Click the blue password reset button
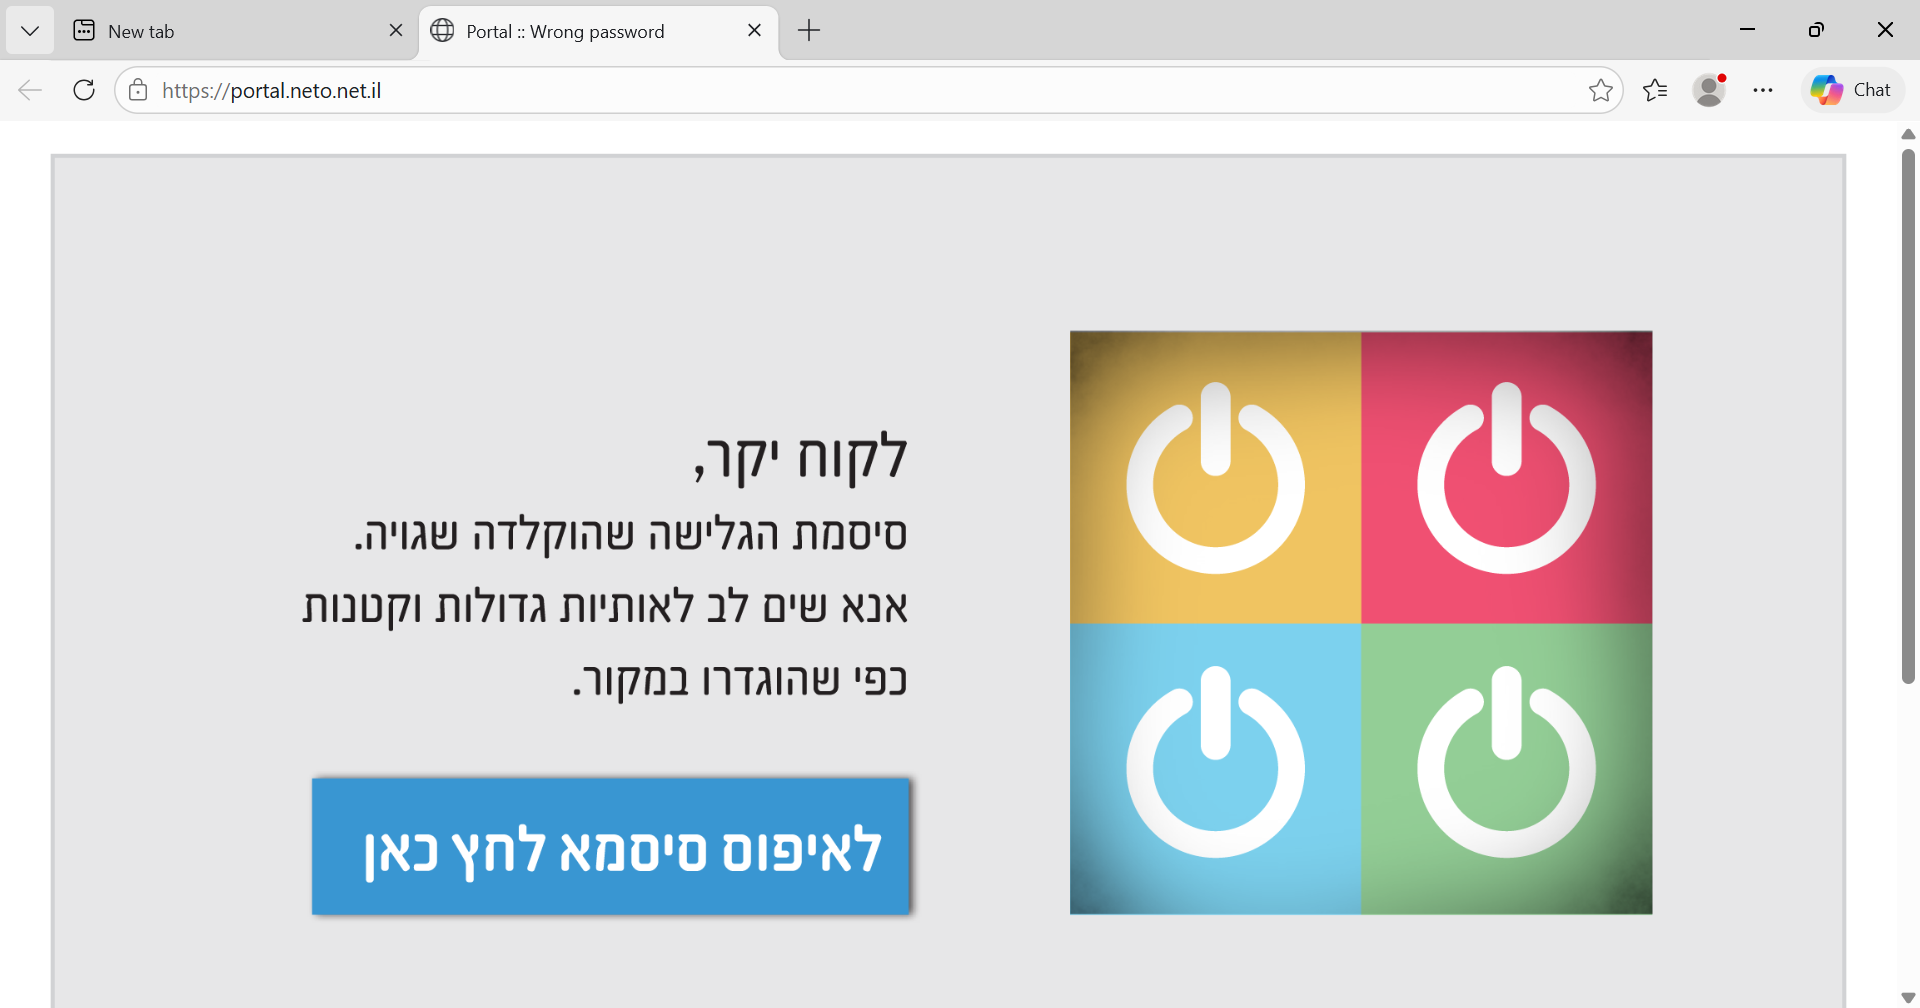 click(x=611, y=846)
